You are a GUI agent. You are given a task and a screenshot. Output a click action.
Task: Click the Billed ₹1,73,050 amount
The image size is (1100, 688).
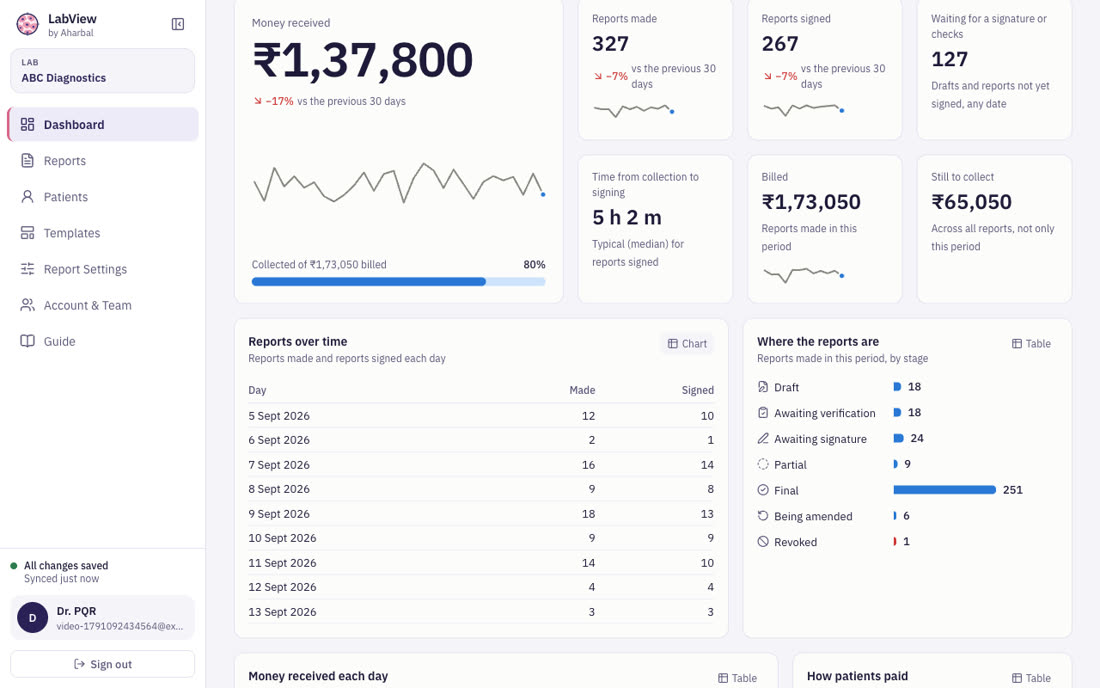point(811,202)
